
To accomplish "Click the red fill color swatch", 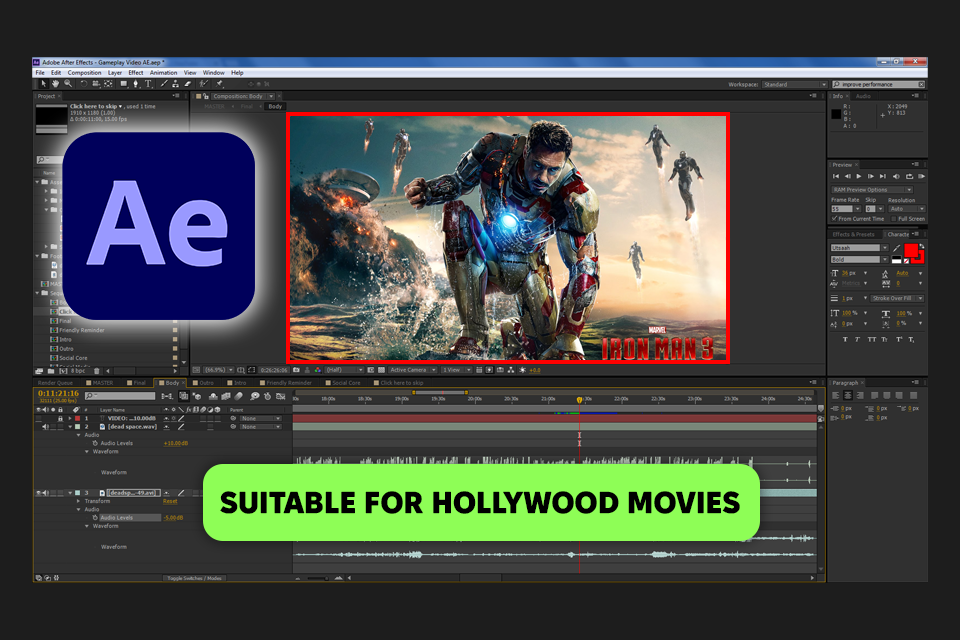I will coord(911,250).
